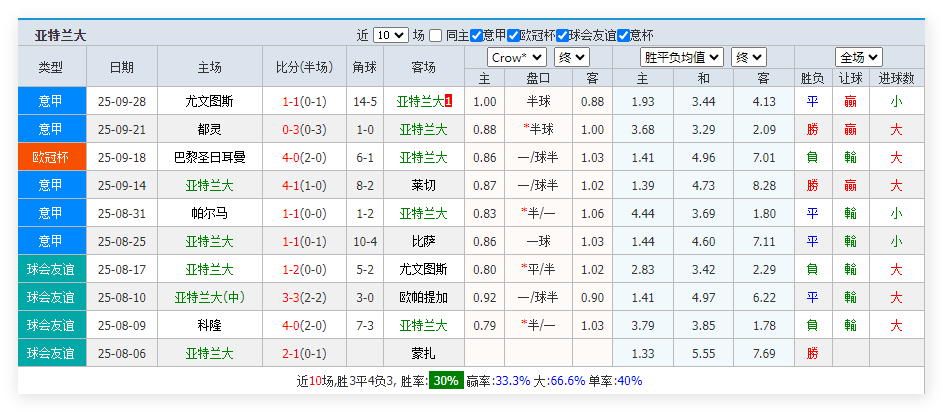This screenshot has height=412, width=946.
Task: Open the 终 dropdown next to Crow*
Action: pyautogui.click(x=571, y=57)
